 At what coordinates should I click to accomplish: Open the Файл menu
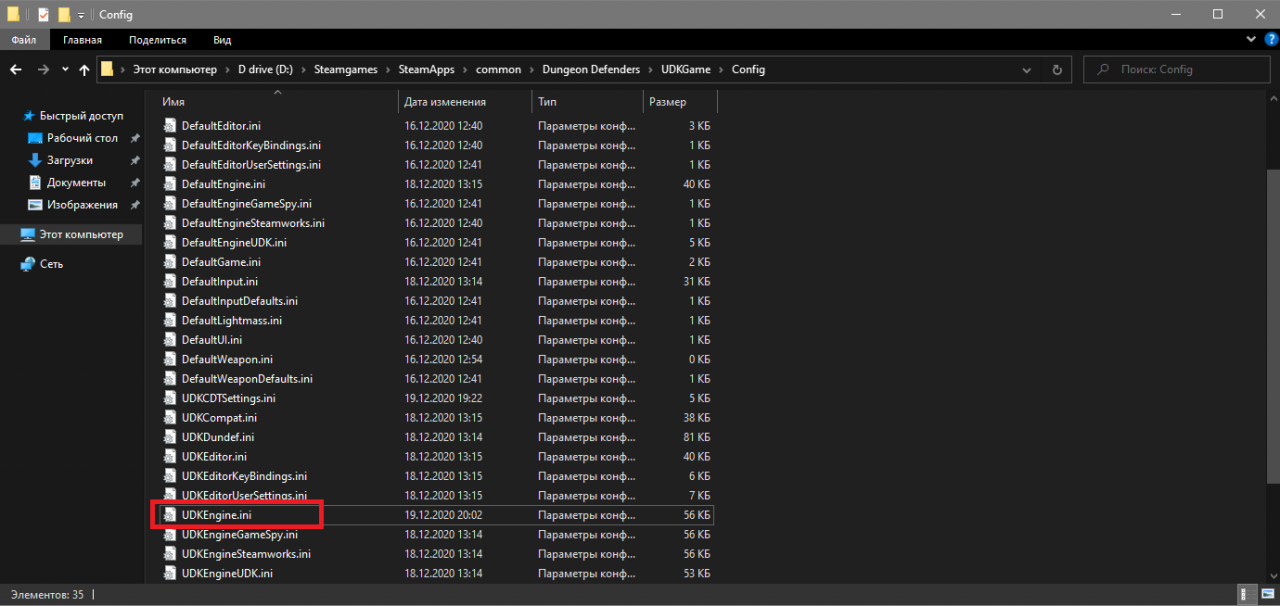[24, 40]
